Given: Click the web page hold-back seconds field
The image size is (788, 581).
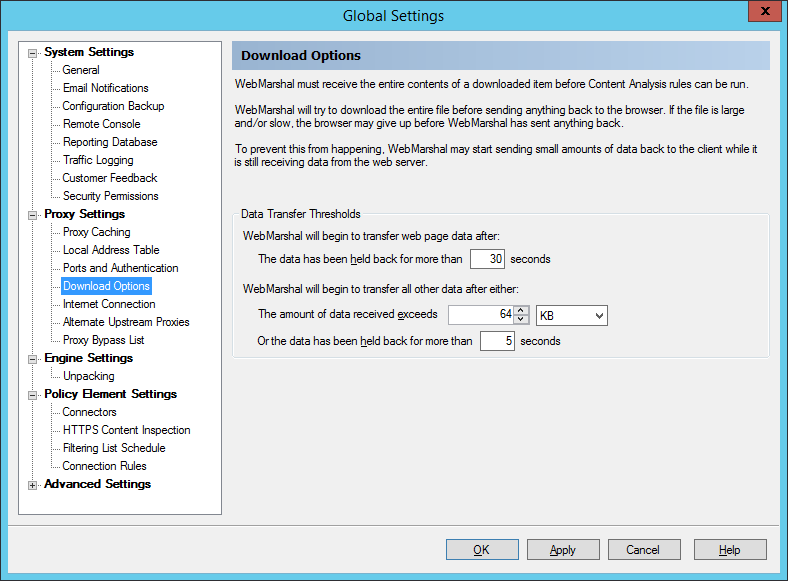Looking at the screenshot, I should click(x=487, y=259).
